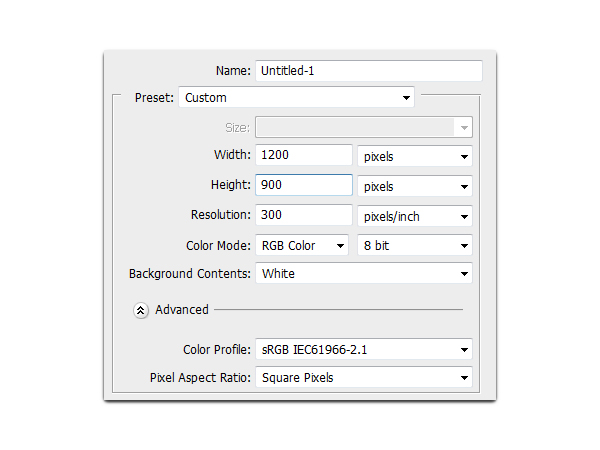Open the RGB Color mode dropdown

coord(302,245)
